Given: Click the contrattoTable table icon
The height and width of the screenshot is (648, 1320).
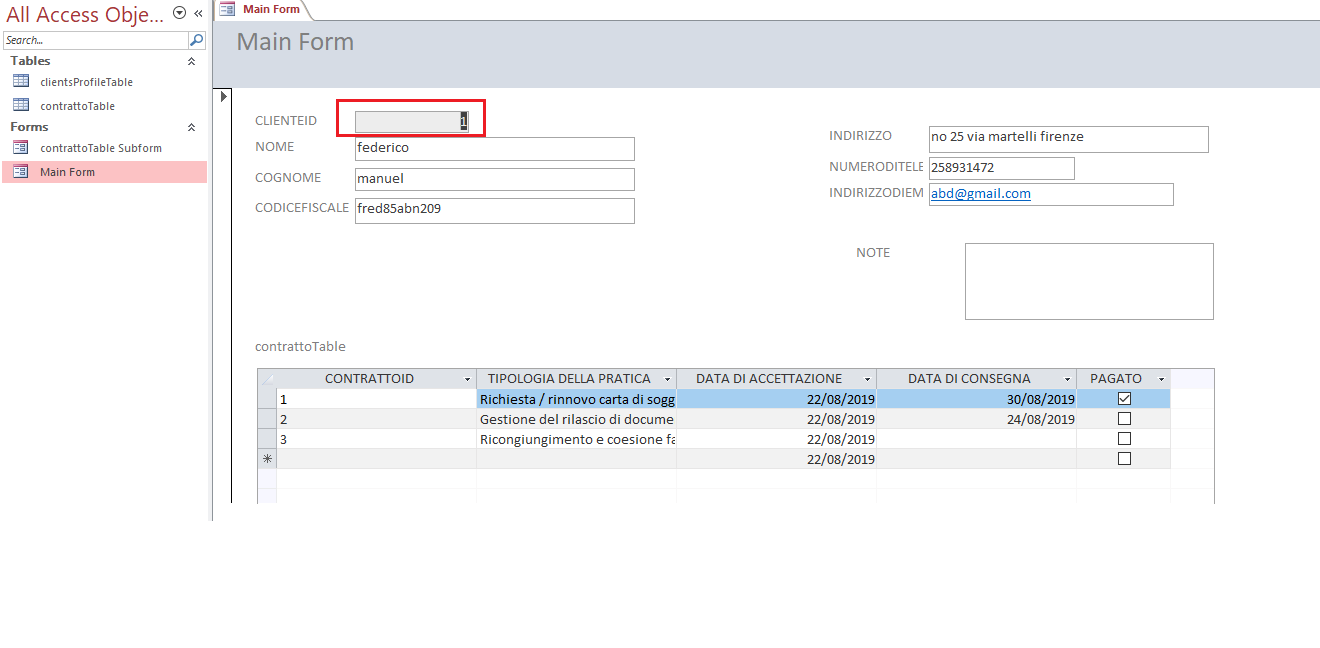Looking at the screenshot, I should click(21, 105).
